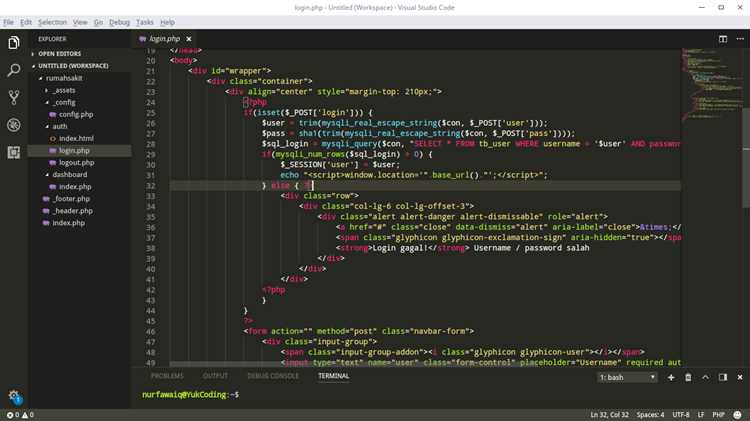The height and width of the screenshot is (421, 750).
Task: Open the Edit menu
Action: [x=26, y=22]
